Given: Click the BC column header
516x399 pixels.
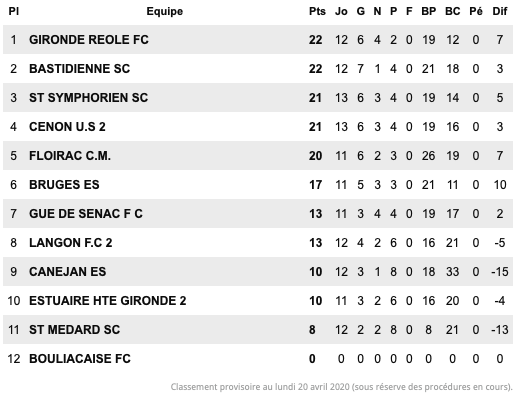Looking at the screenshot, I should (452, 11).
